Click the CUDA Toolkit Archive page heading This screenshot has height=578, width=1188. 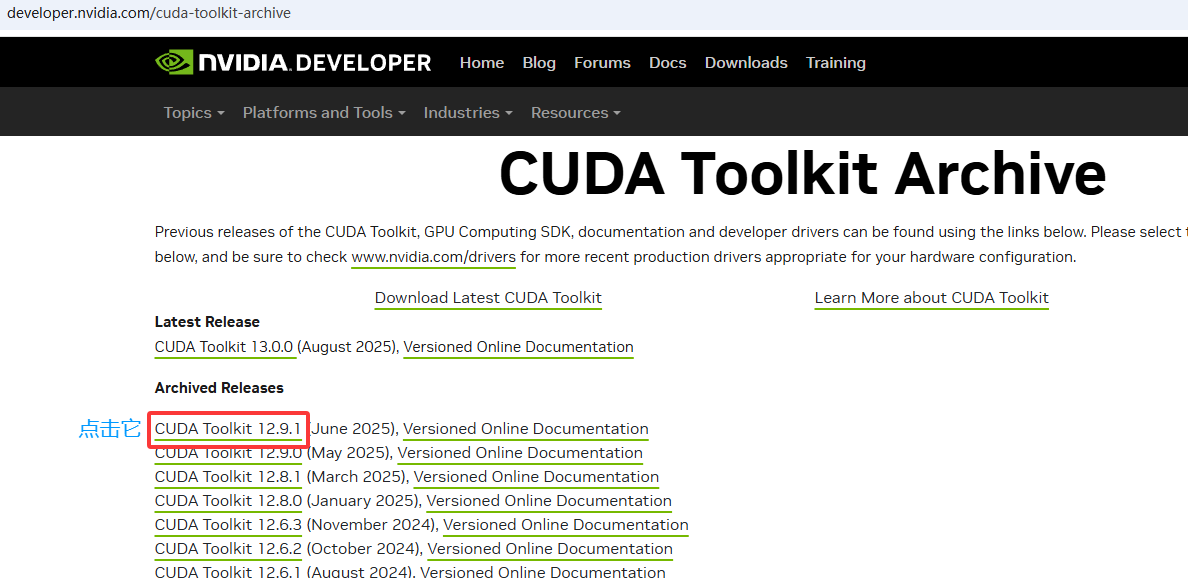click(x=802, y=175)
